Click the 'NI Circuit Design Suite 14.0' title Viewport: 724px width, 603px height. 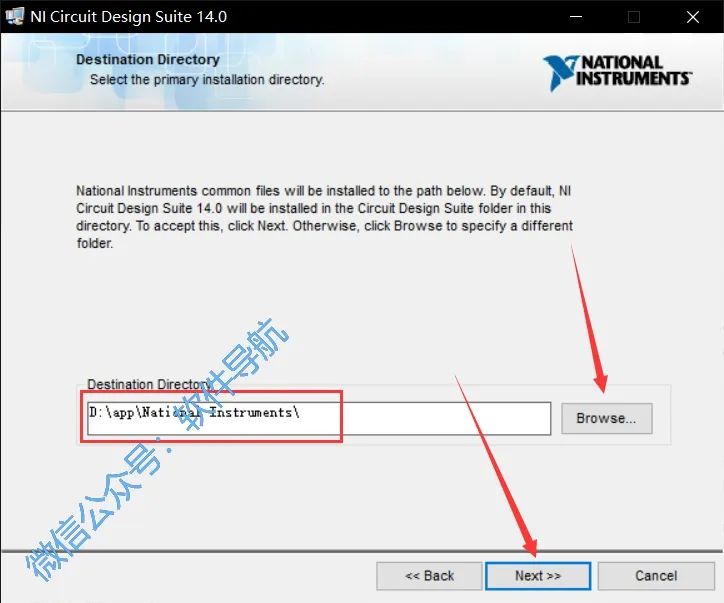pos(128,17)
